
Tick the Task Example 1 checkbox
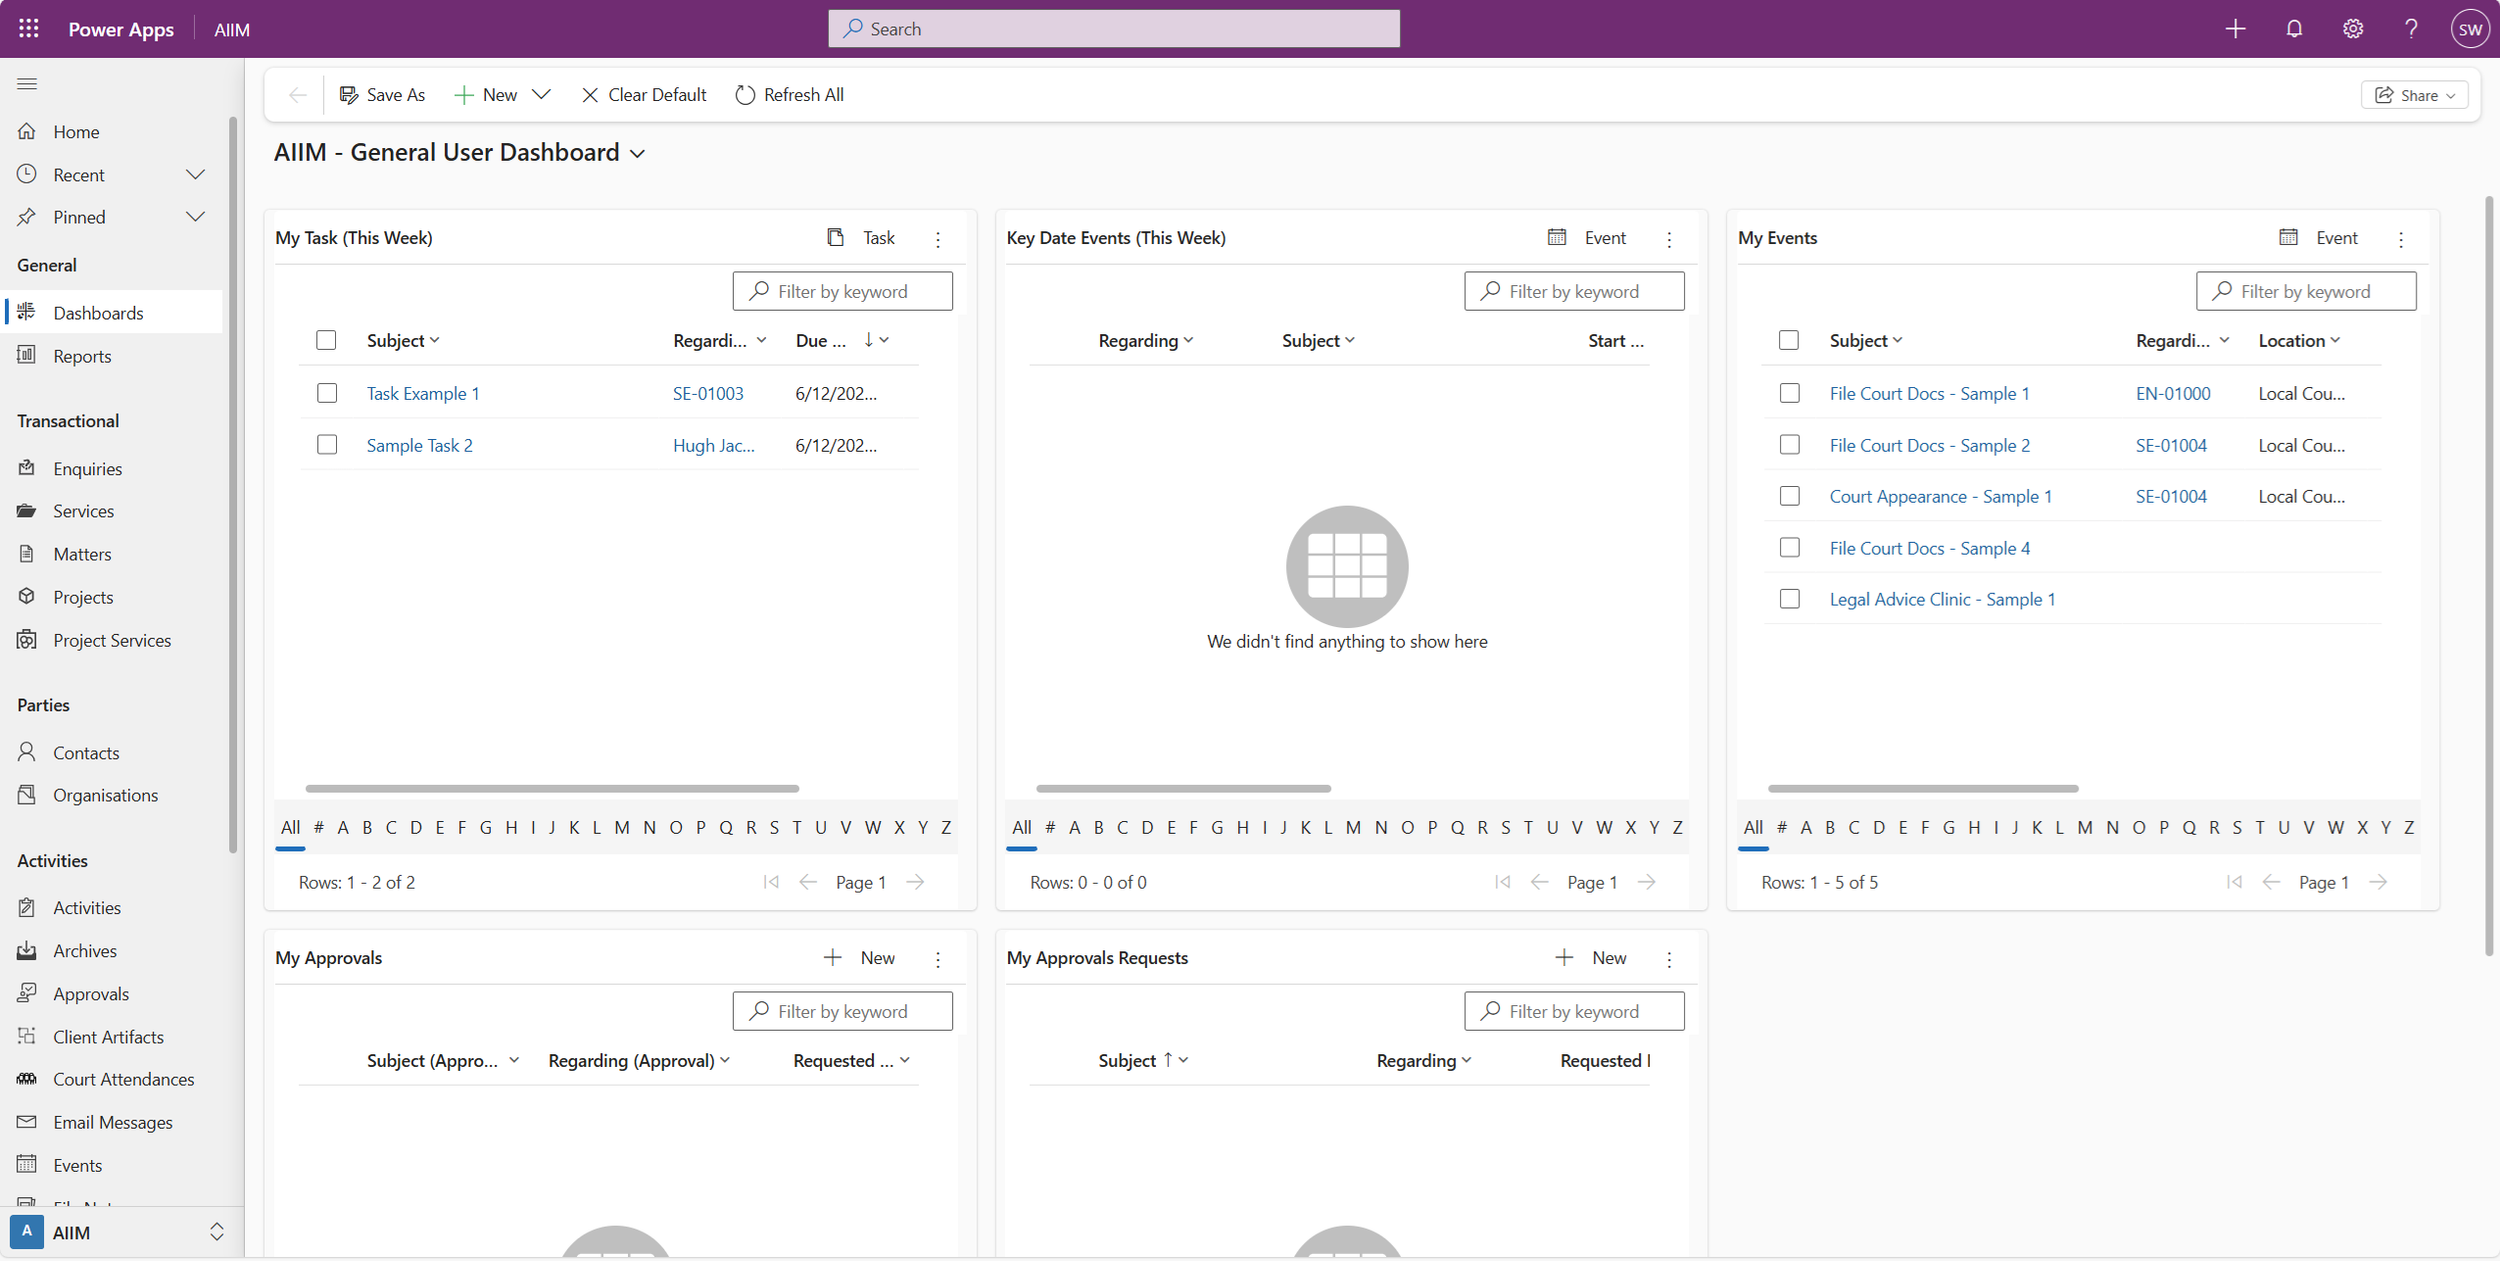[x=327, y=393]
